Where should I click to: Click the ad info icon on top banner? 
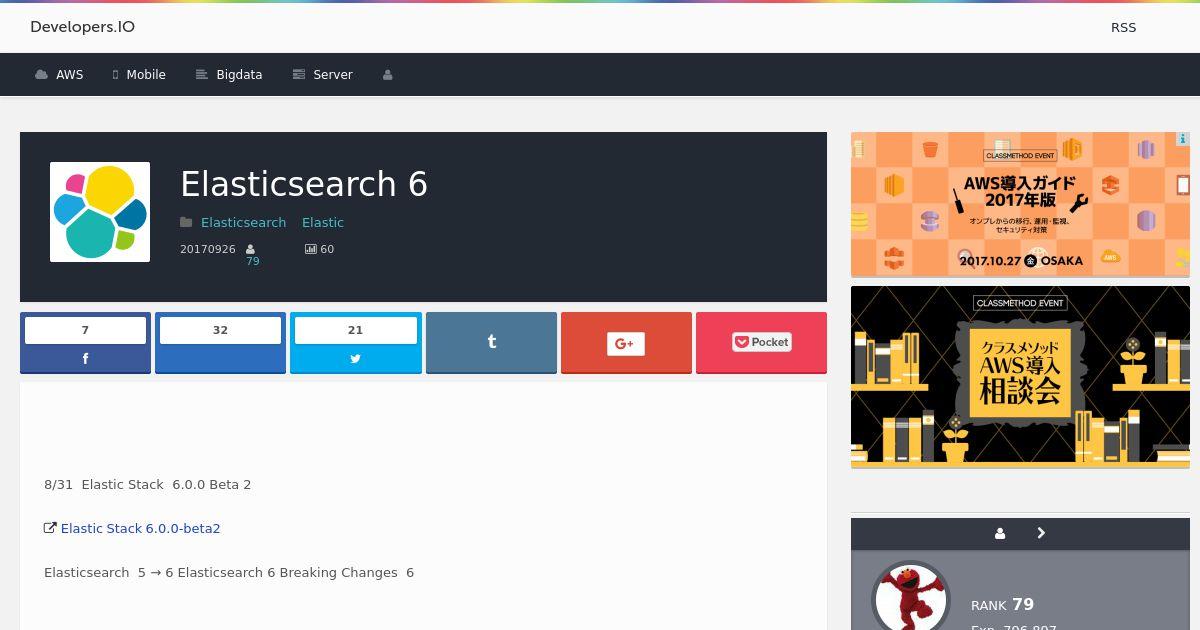(1182, 139)
